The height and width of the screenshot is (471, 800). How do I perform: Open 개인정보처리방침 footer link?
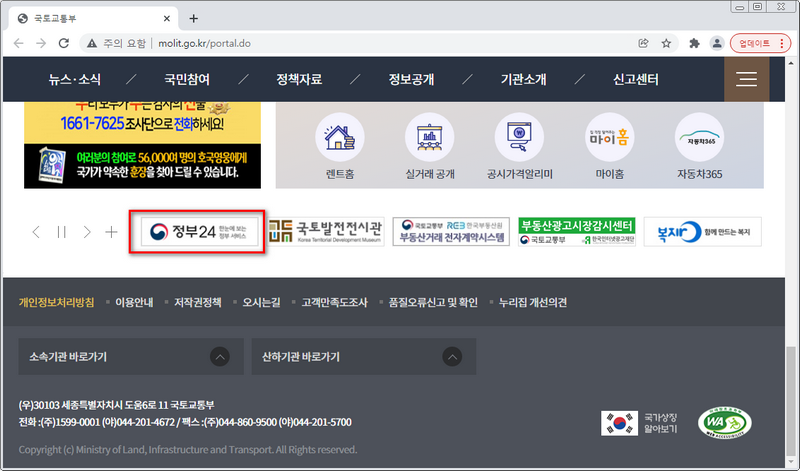point(57,302)
